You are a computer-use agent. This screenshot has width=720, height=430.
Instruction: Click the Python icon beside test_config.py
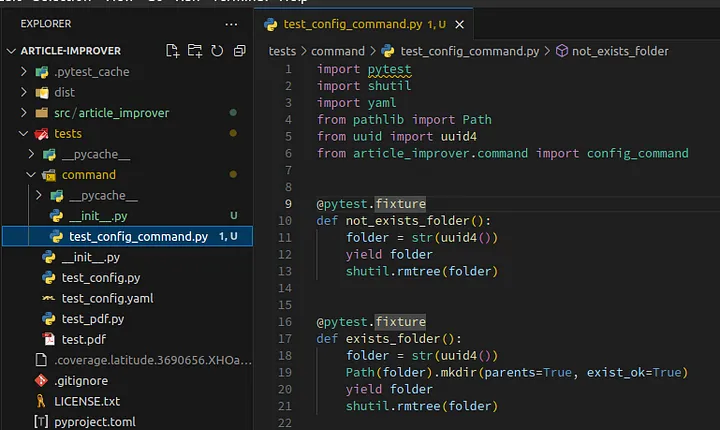click(48, 278)
